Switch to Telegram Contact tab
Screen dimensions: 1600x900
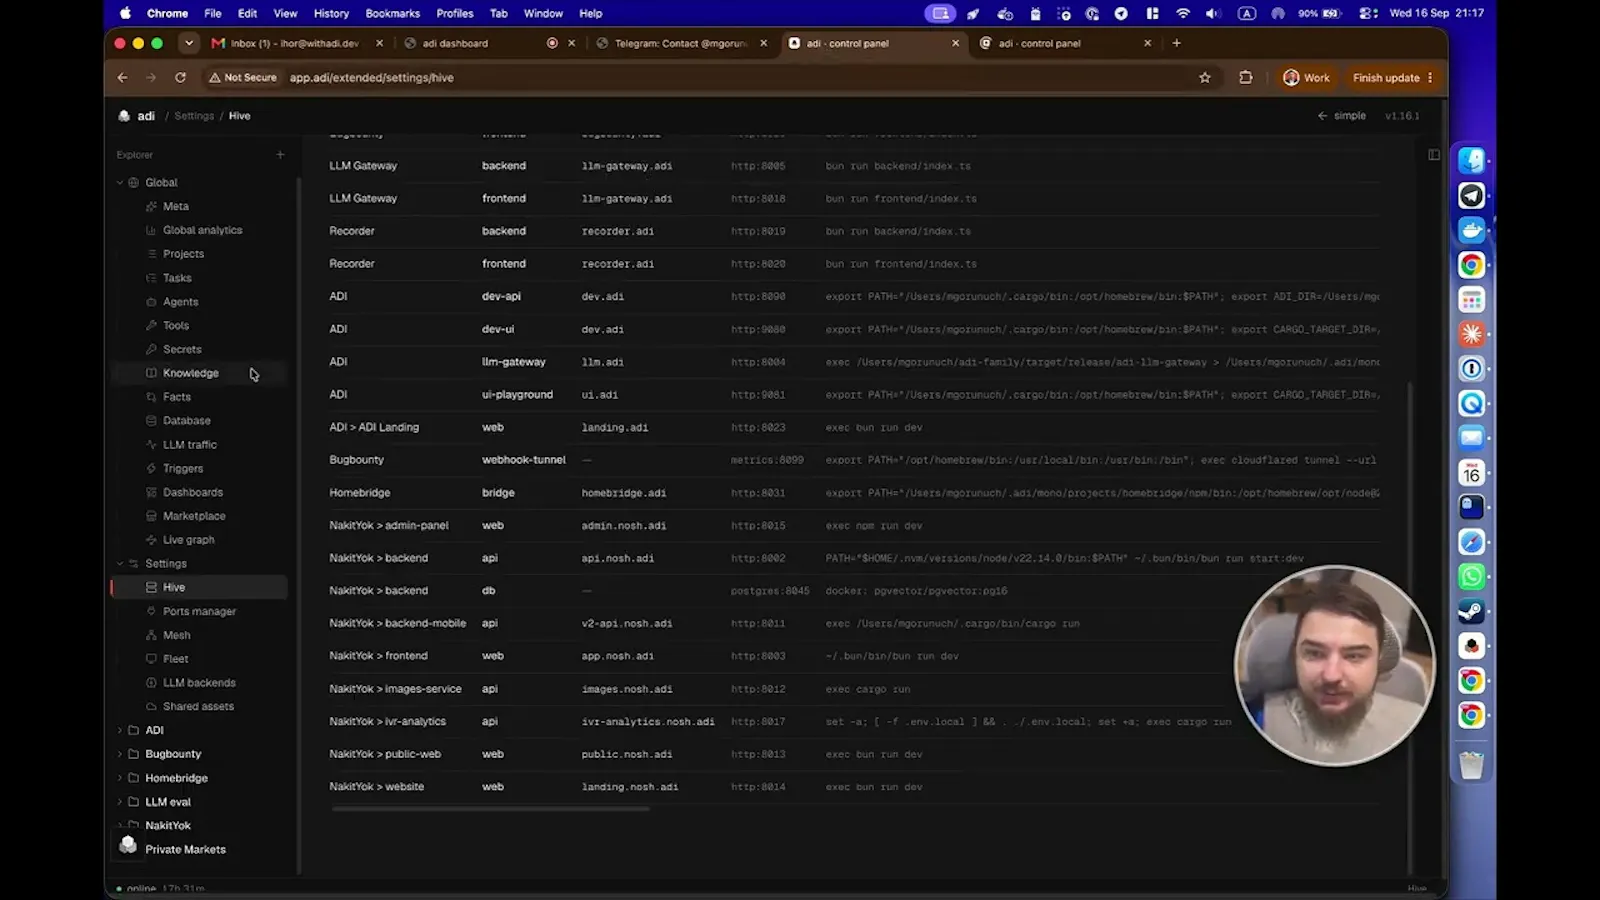[680, 43]
